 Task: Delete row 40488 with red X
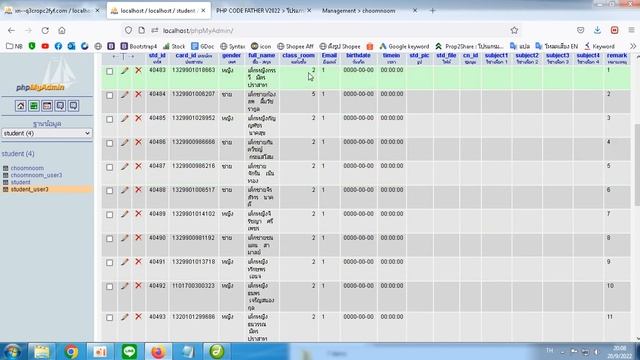point(138,190)
